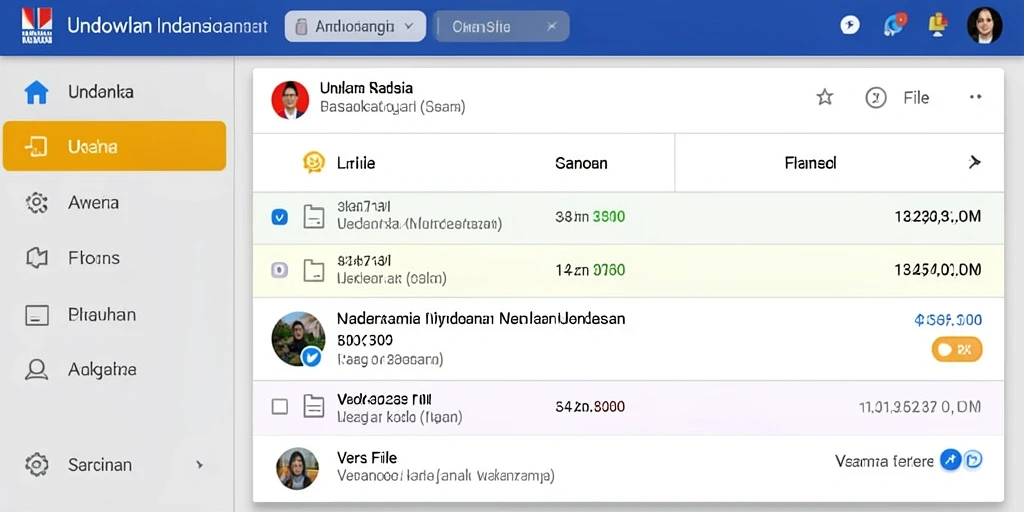Select the Ueaha sidebar item
Viewport: 1024px width, 512px height.
[x=115, y=146]
